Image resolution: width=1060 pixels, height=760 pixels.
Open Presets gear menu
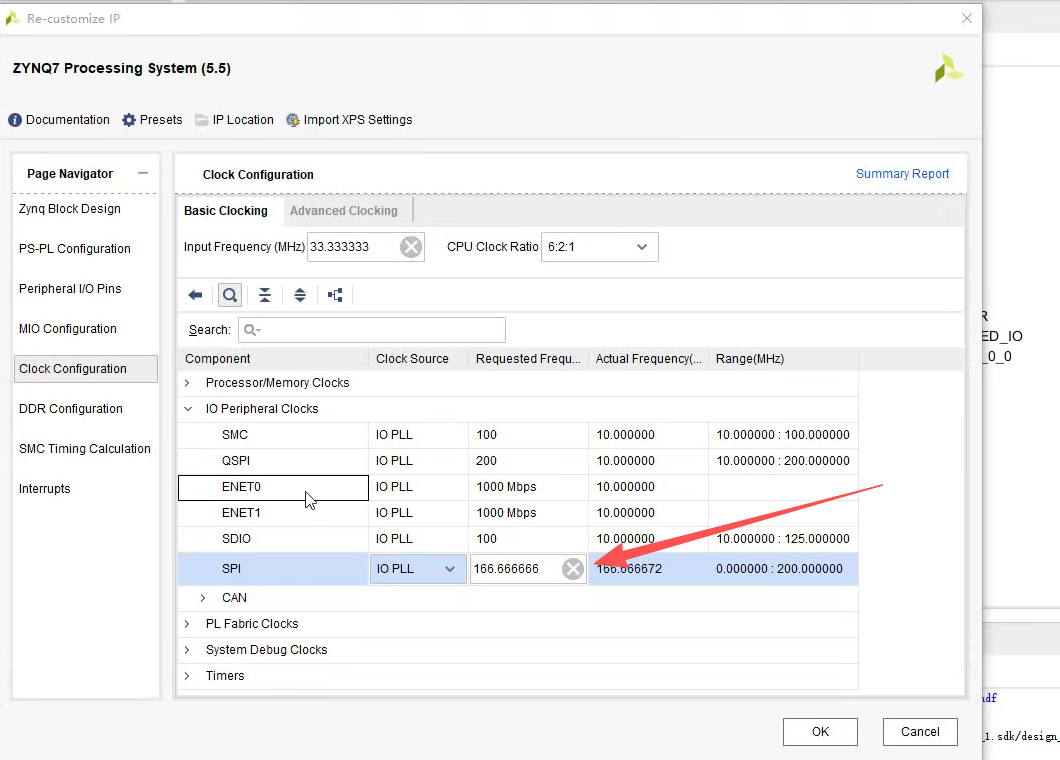tap(152, 120)
